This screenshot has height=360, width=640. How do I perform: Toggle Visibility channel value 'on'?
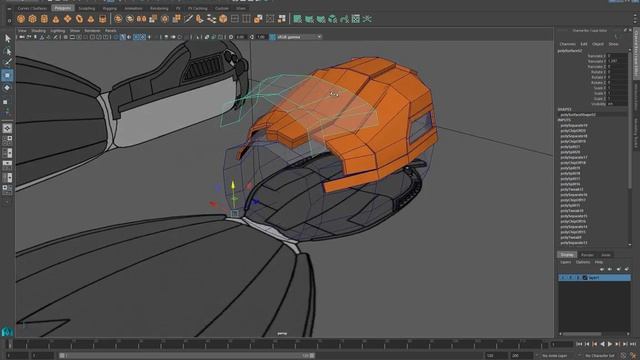point(617,104)
